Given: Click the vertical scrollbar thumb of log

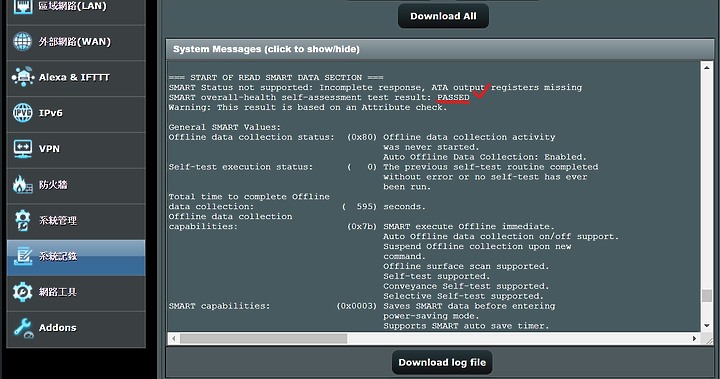Looking at the screenshot, I should (707, 295).
